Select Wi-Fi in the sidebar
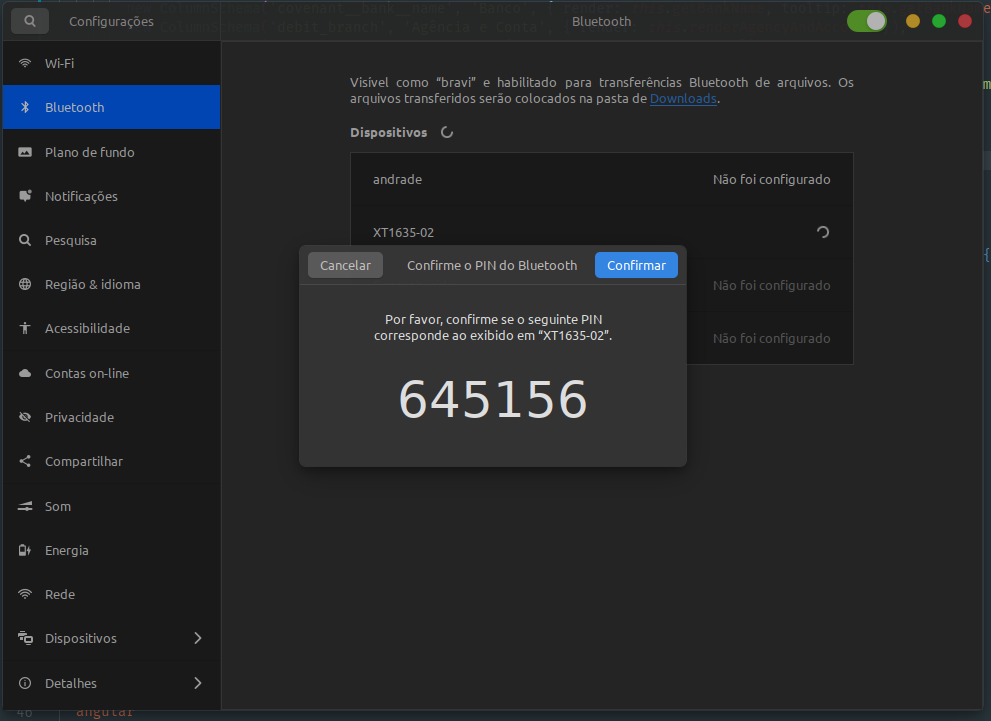Screen dimensions: 991x721 (111, 63)
